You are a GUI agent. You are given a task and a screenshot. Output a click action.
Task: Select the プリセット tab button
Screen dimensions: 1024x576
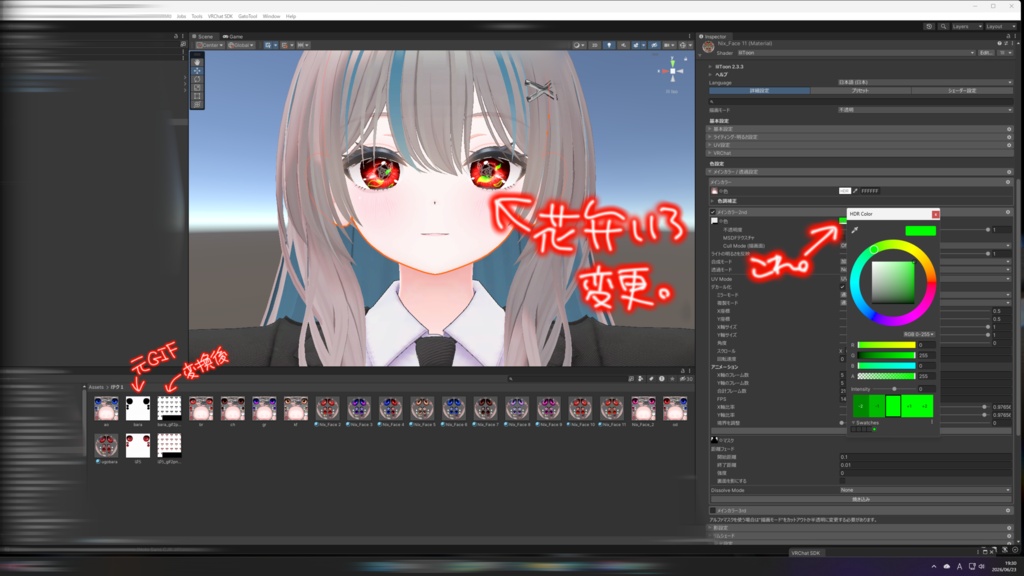[860, 91]
